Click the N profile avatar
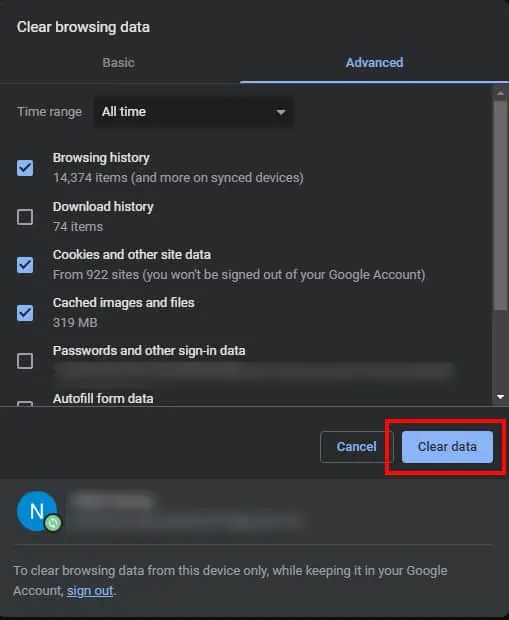Image resolution: width=509 pixels, height=620 pixels. point(37,511)
